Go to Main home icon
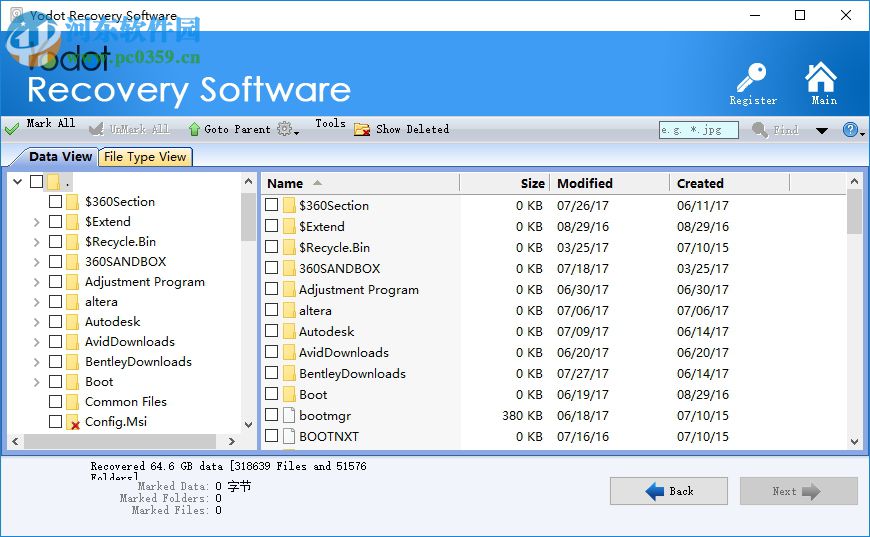The height and width of the screenshot is (537, 870). tap(821, 77)
